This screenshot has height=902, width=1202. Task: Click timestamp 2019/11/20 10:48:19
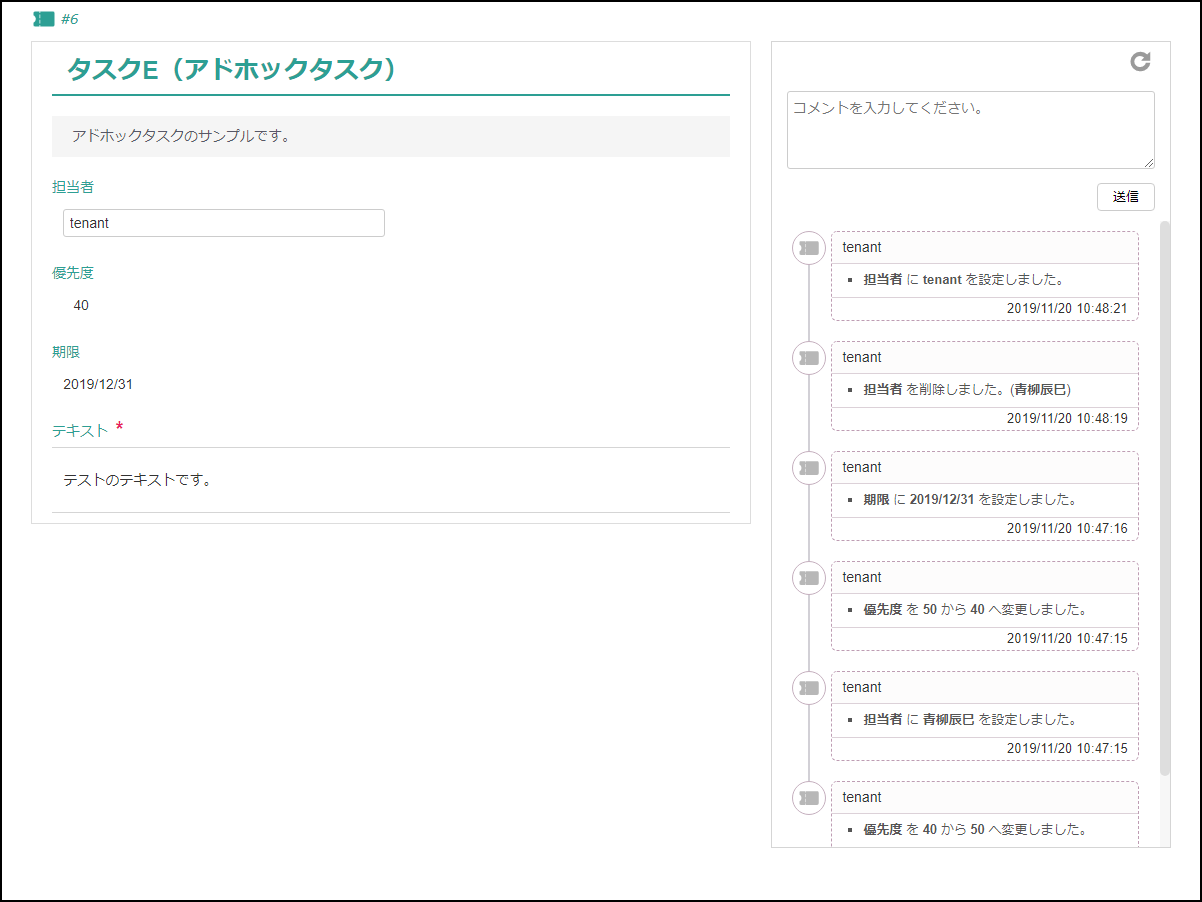[1067, 418]
